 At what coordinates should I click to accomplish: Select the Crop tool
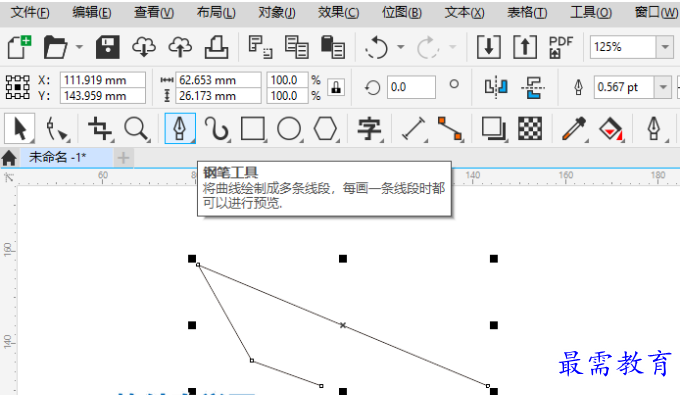pyautogui.click(x=100, y=129)
